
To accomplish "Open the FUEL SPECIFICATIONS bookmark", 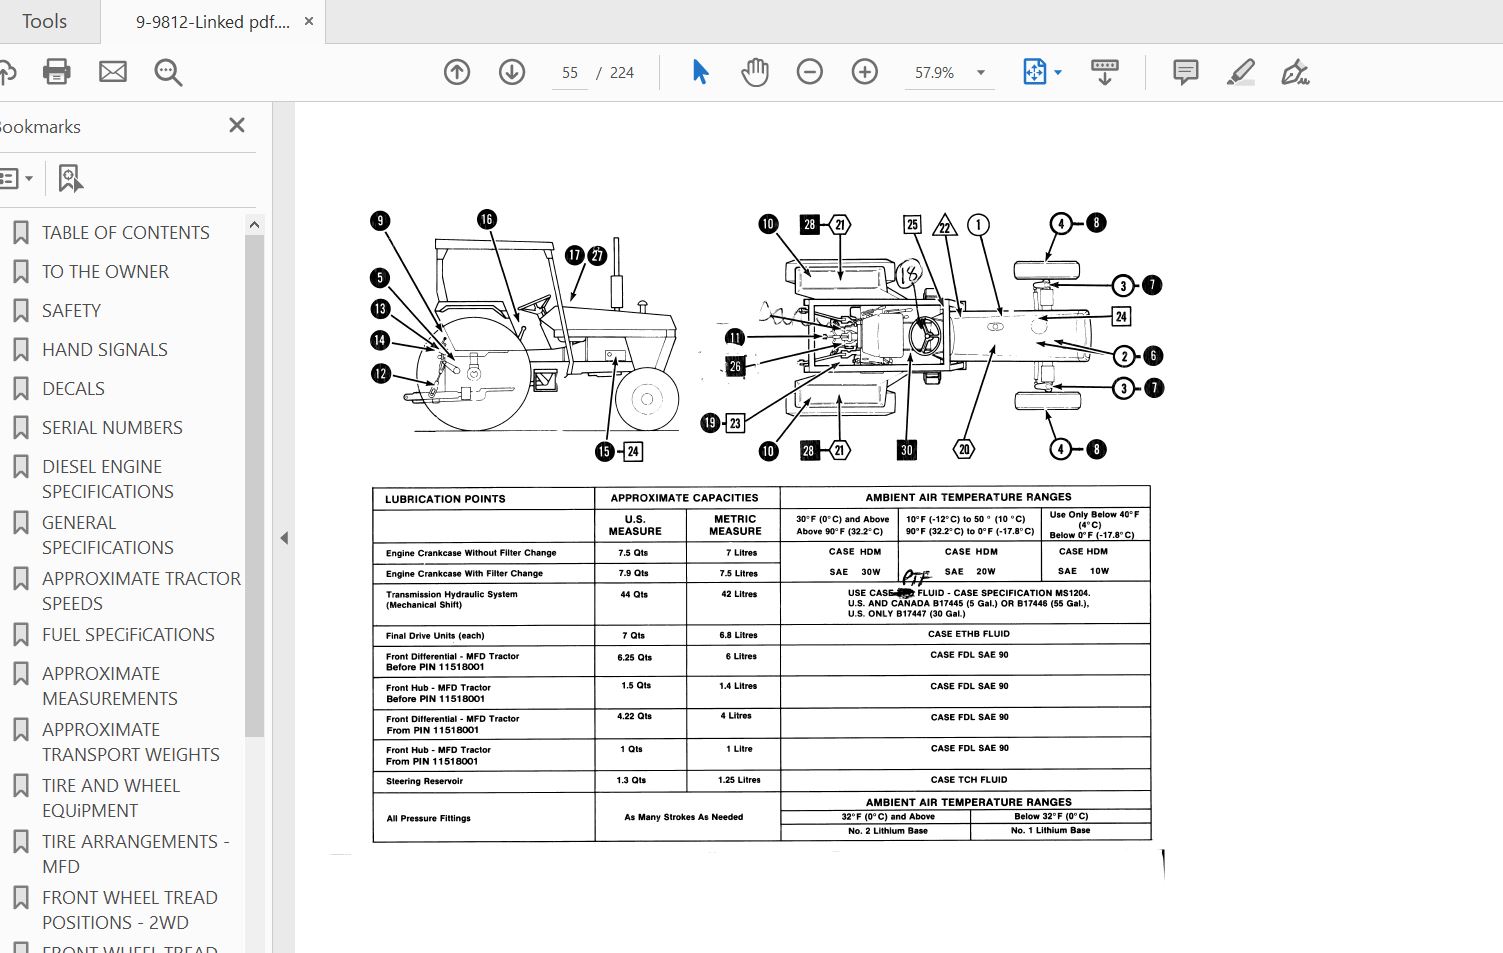I will (128, 634).
